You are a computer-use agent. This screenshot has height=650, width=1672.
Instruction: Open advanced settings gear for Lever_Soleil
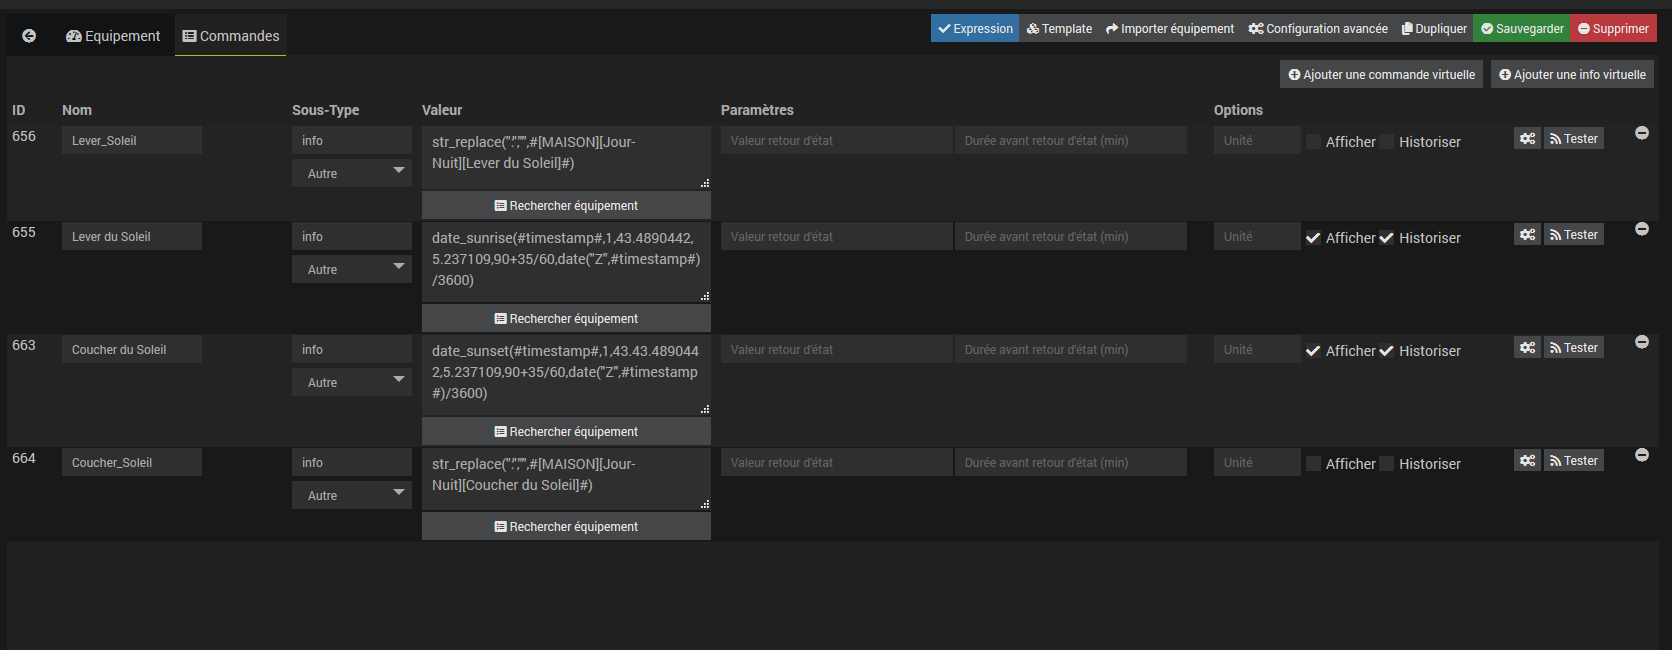tap(1527, 139)
